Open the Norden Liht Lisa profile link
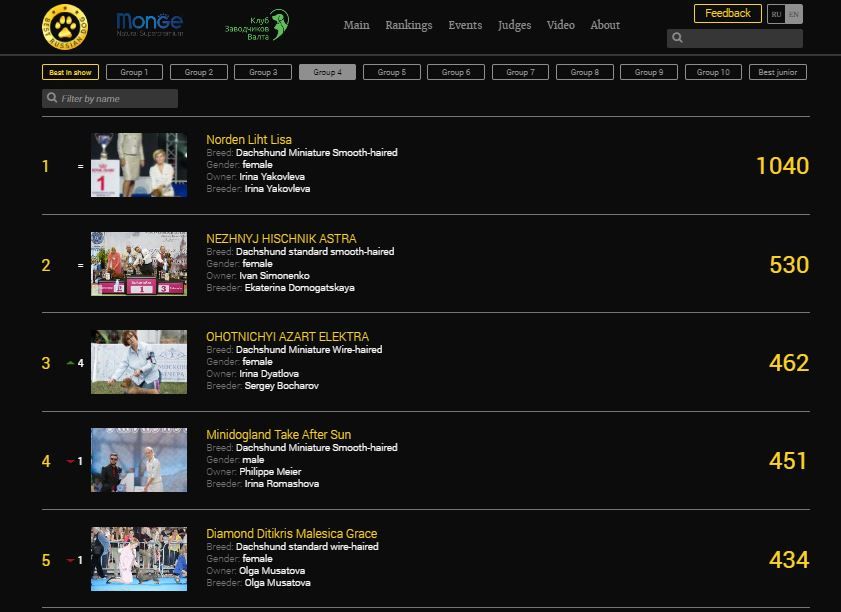 coord(249,140)
